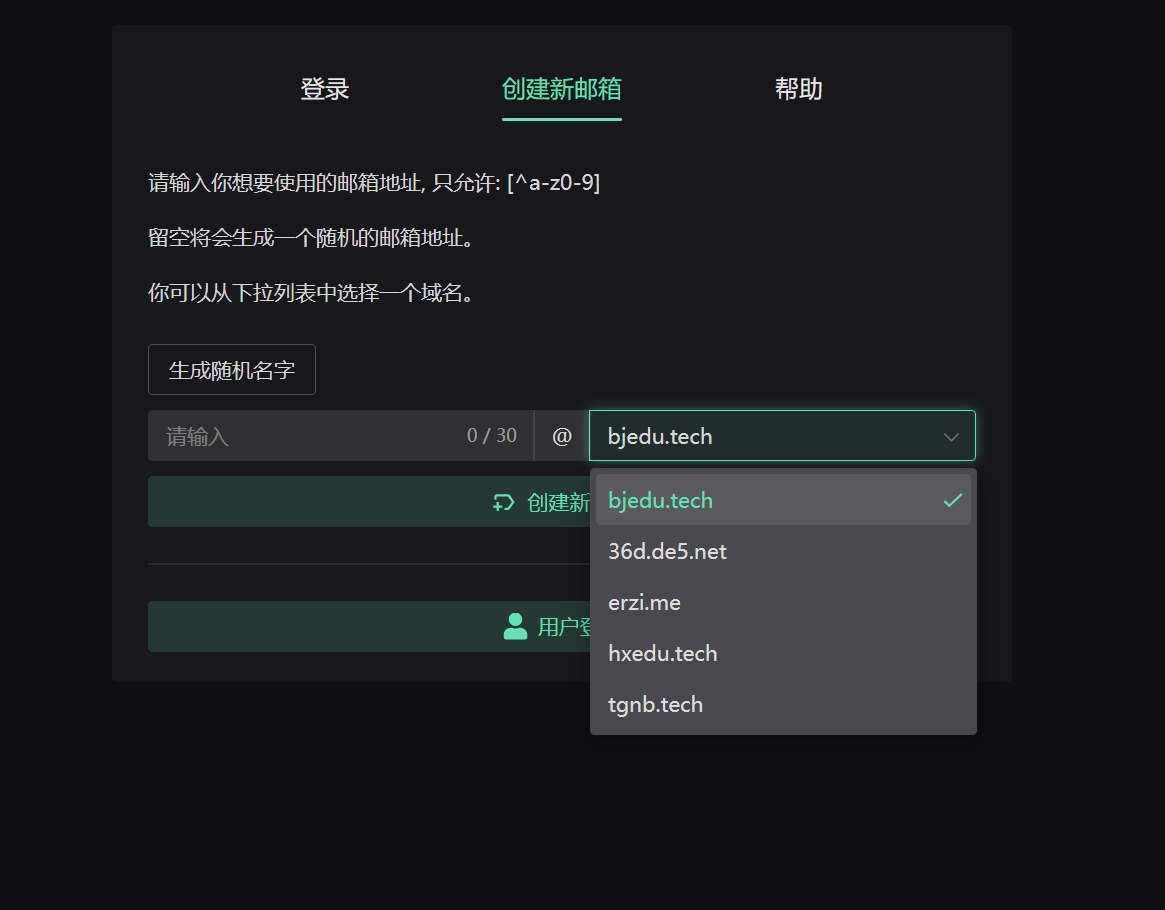Choose bjedu.tech in the domain list
The width and height of the screenshot is (1165, 910).
[x=783, y=500]
